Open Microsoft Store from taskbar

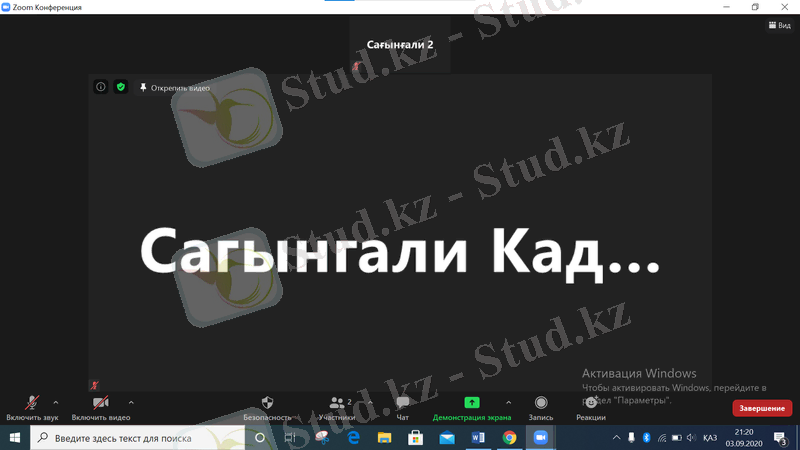(415, 438)
